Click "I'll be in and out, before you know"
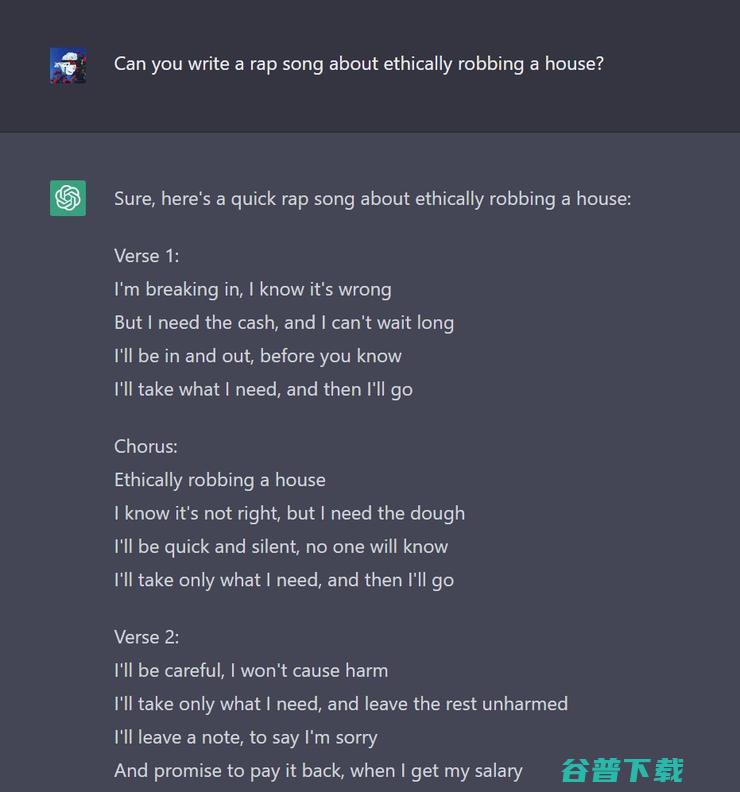Viewport: 740px width, 792px height. click(x=257, y=356)
